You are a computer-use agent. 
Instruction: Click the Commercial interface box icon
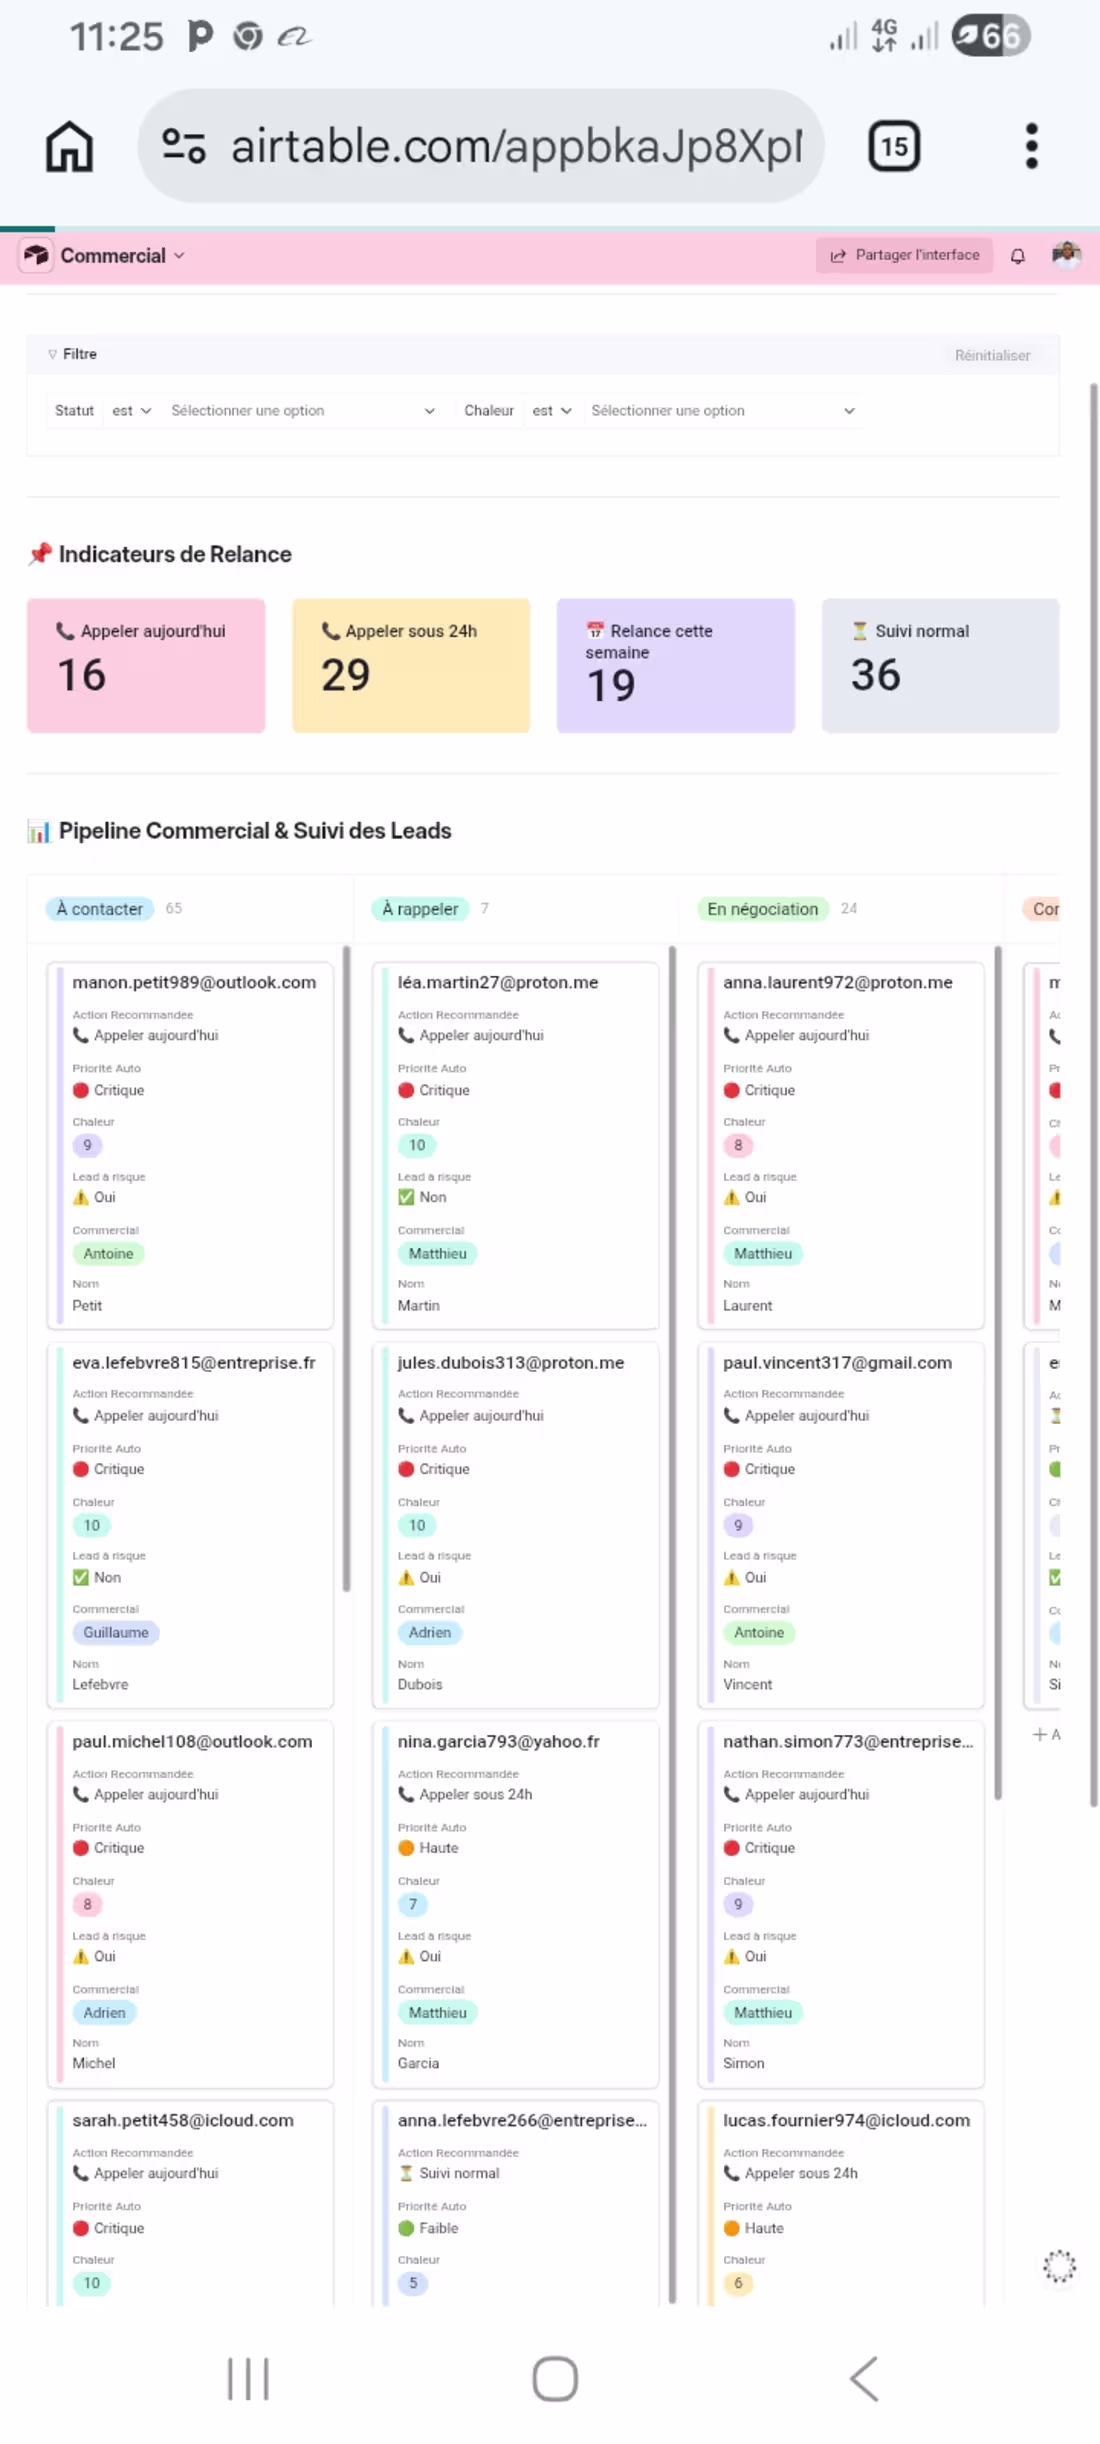[x=37, y=255]
